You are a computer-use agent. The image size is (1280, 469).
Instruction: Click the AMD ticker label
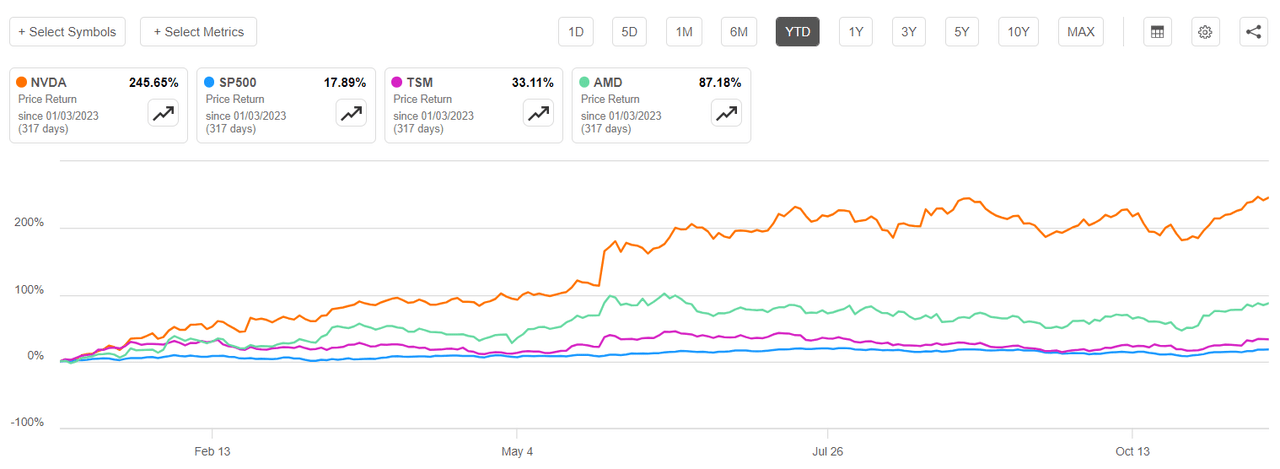point(608,83)
